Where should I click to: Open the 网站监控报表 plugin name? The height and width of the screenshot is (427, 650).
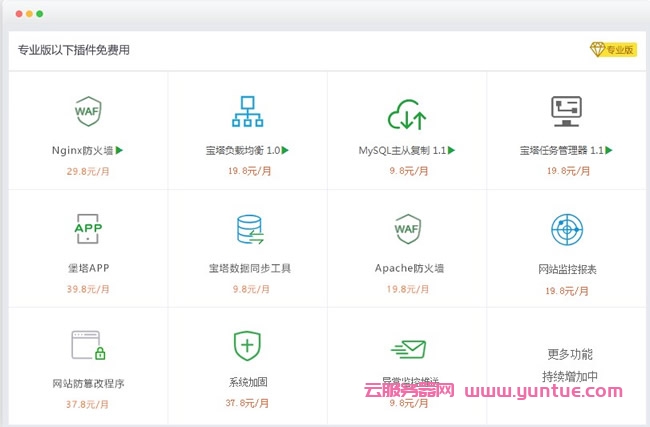click(567, 269)
